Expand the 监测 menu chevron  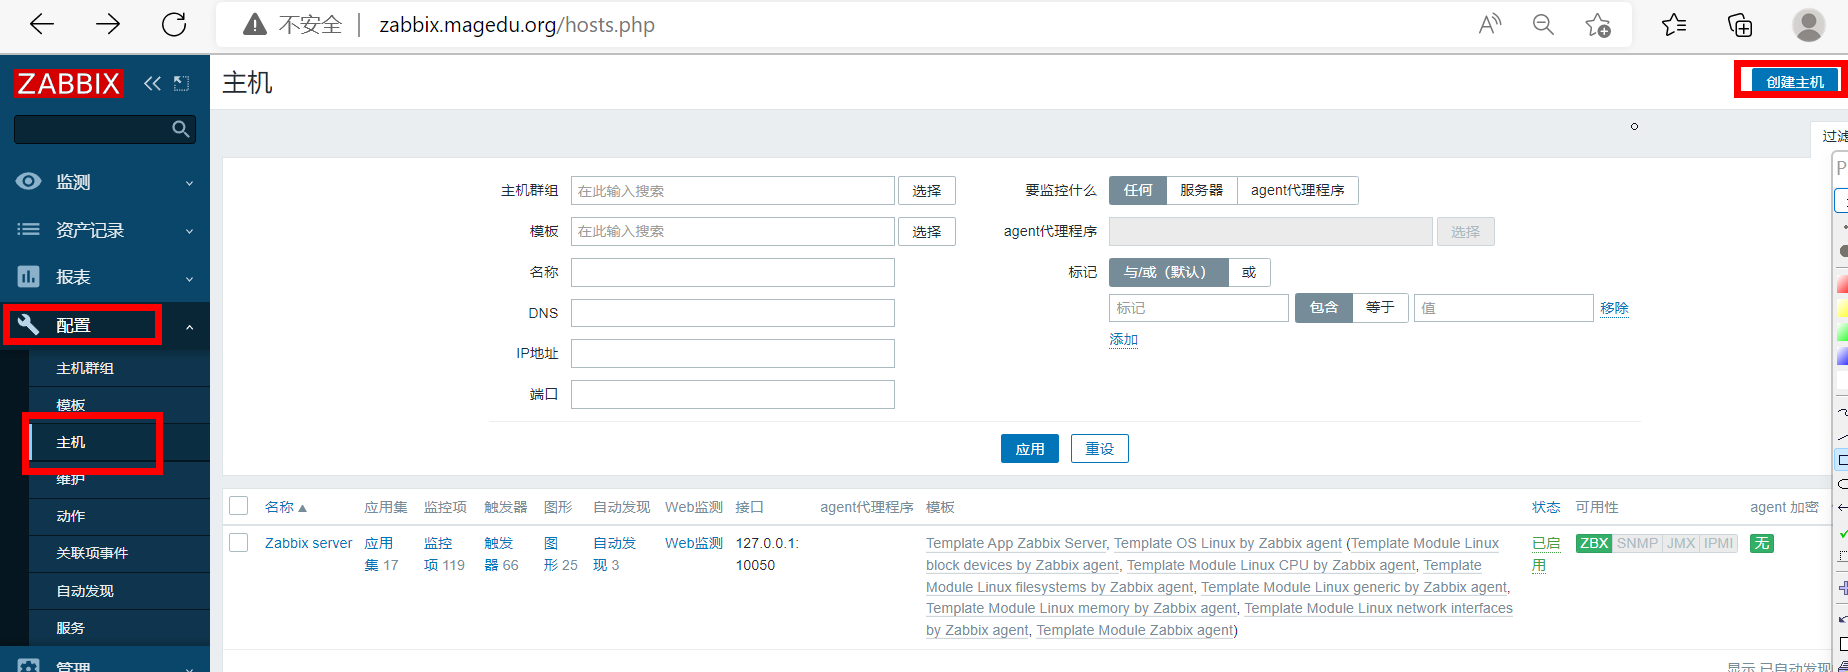click(x=189, y=183)
